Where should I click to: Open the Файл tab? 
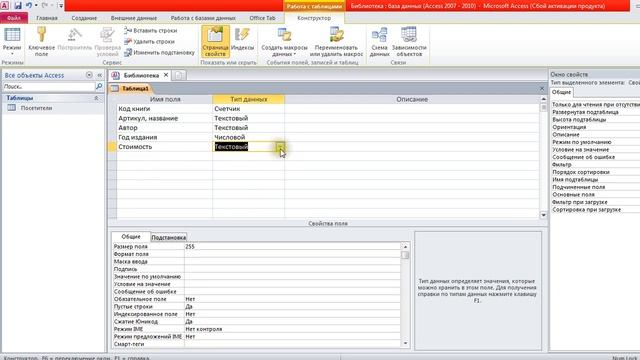point(14,18)
